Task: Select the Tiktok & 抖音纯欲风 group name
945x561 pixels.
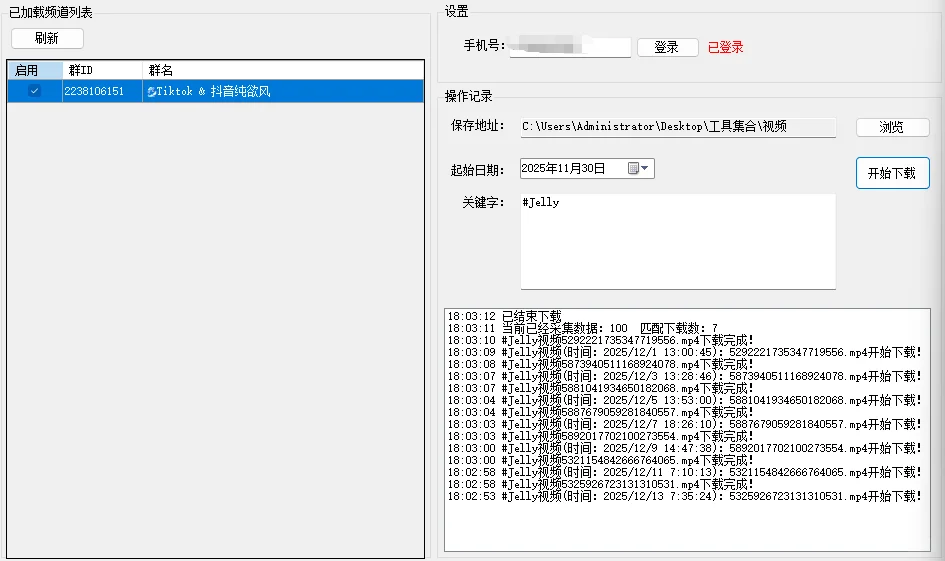Action: point(213,91)
